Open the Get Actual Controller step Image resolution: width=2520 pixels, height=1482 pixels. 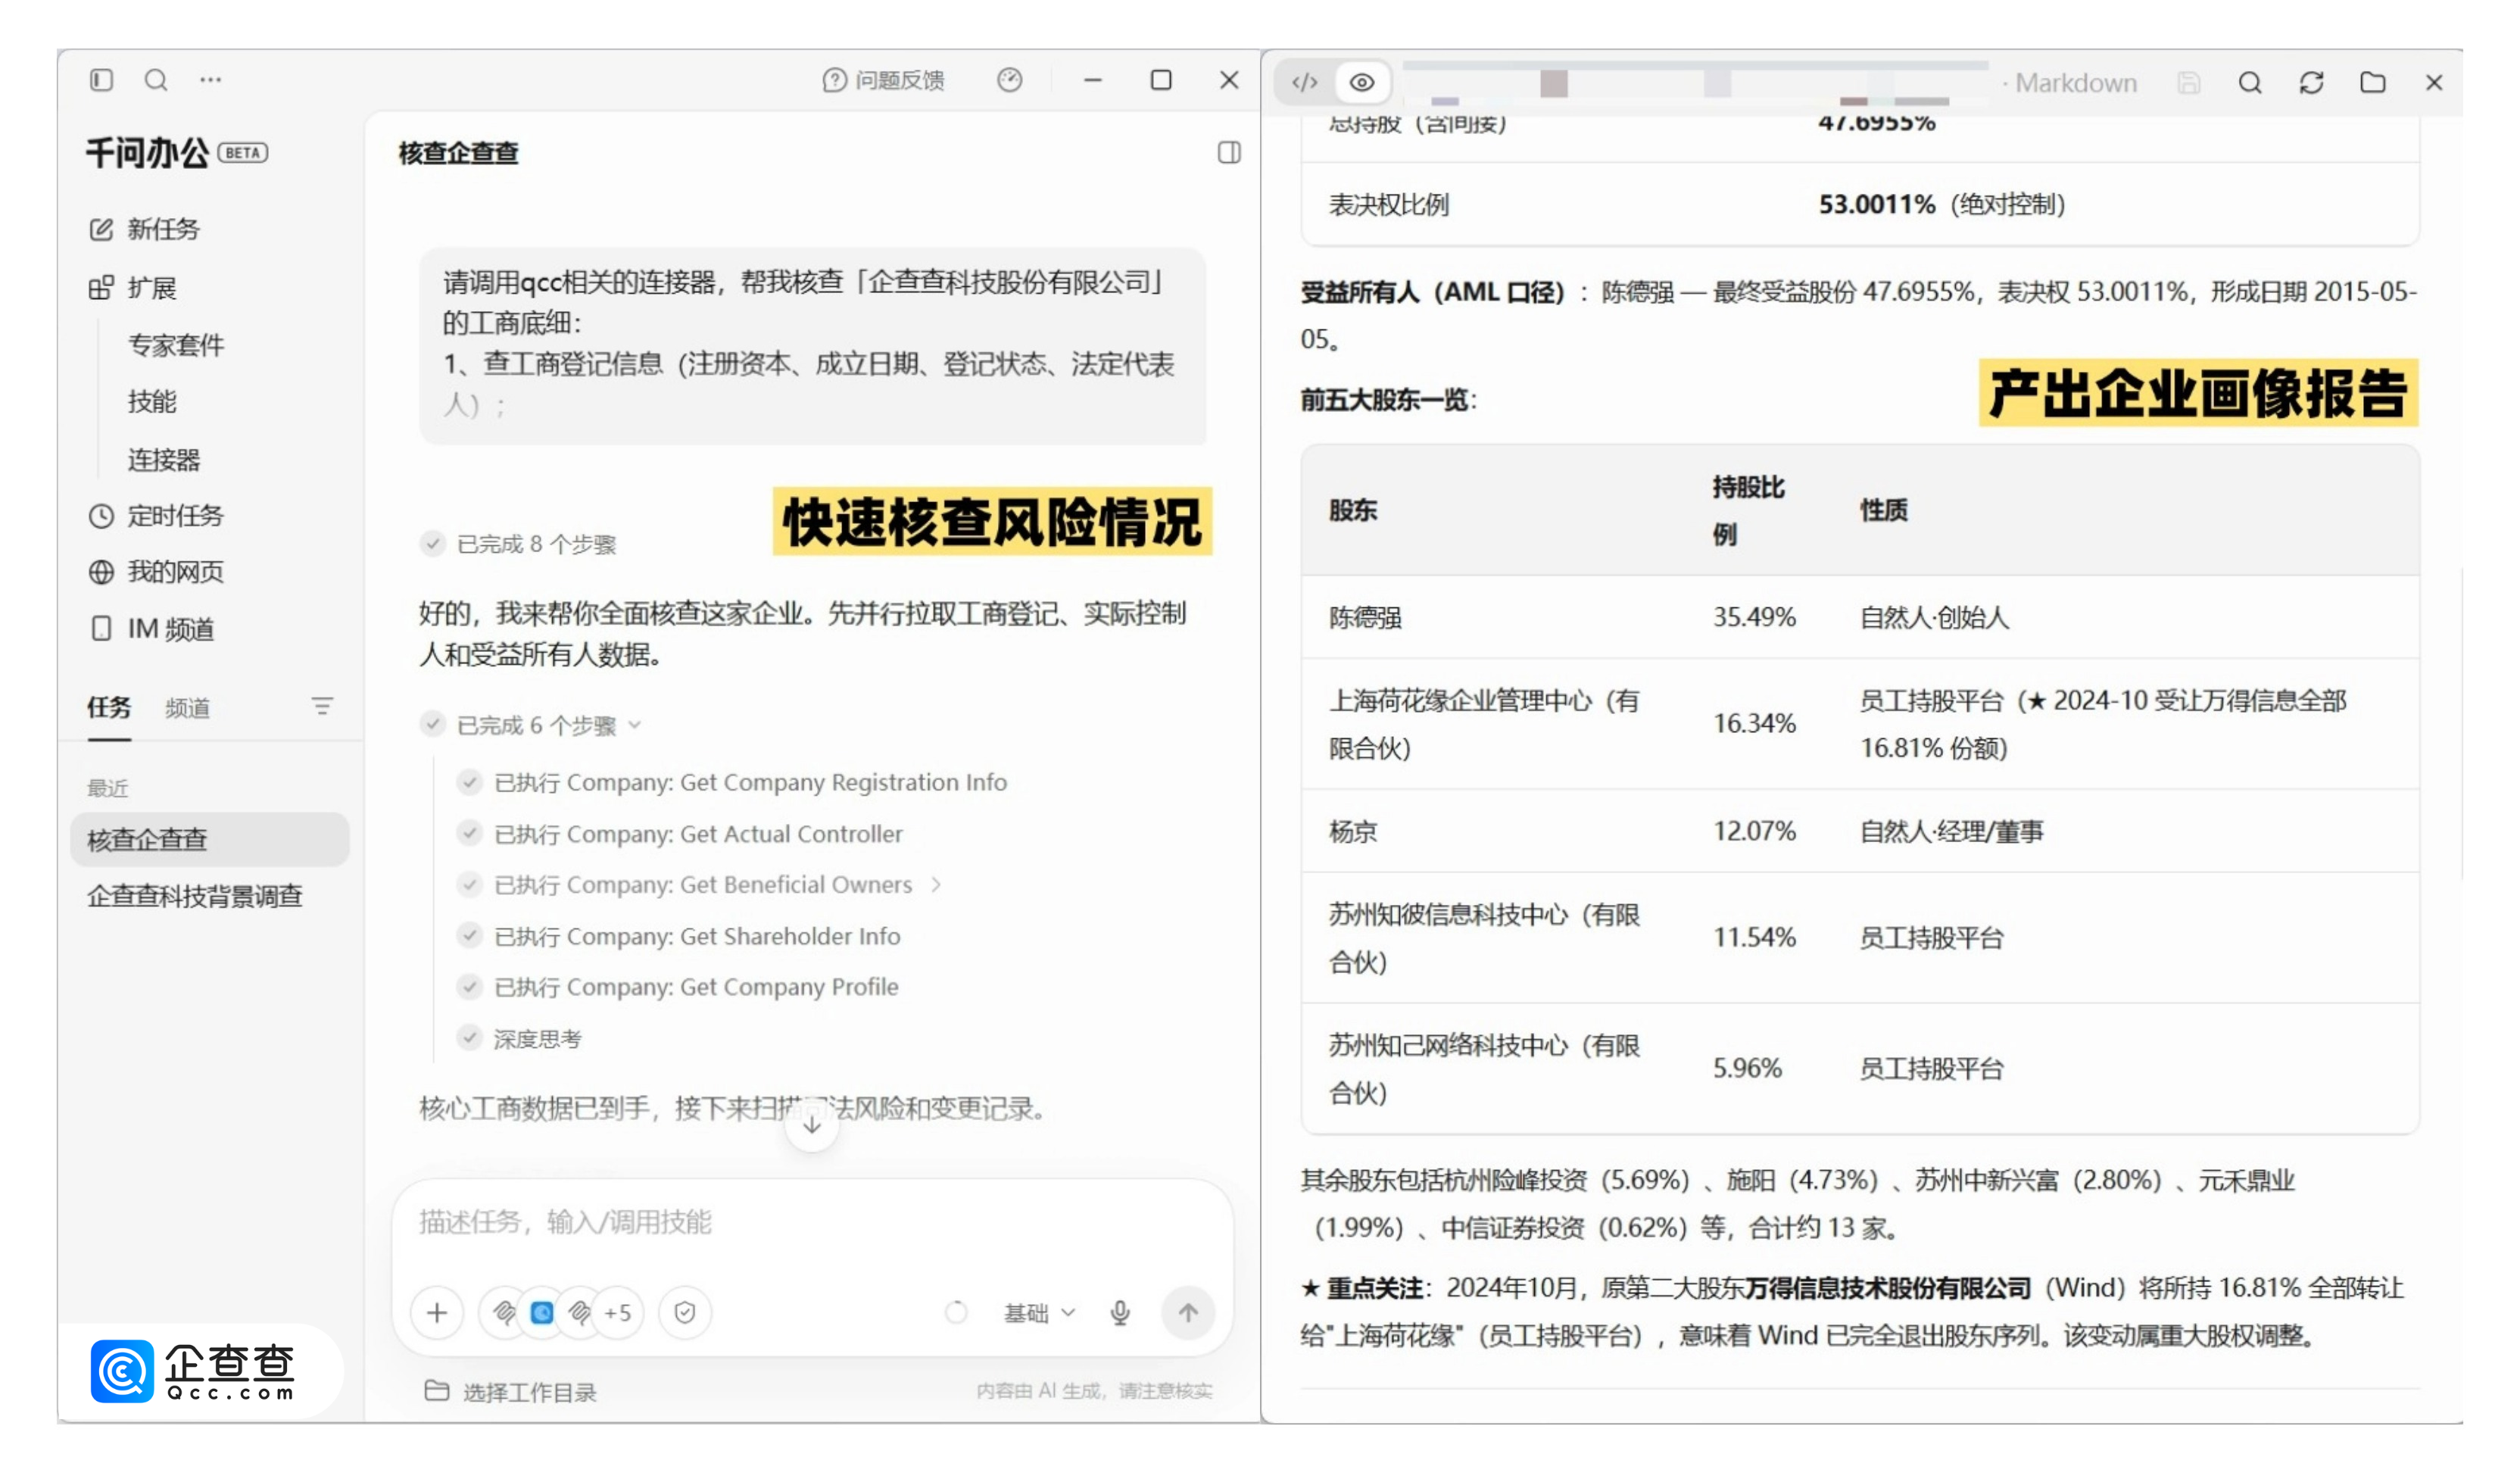click(680, 834)
